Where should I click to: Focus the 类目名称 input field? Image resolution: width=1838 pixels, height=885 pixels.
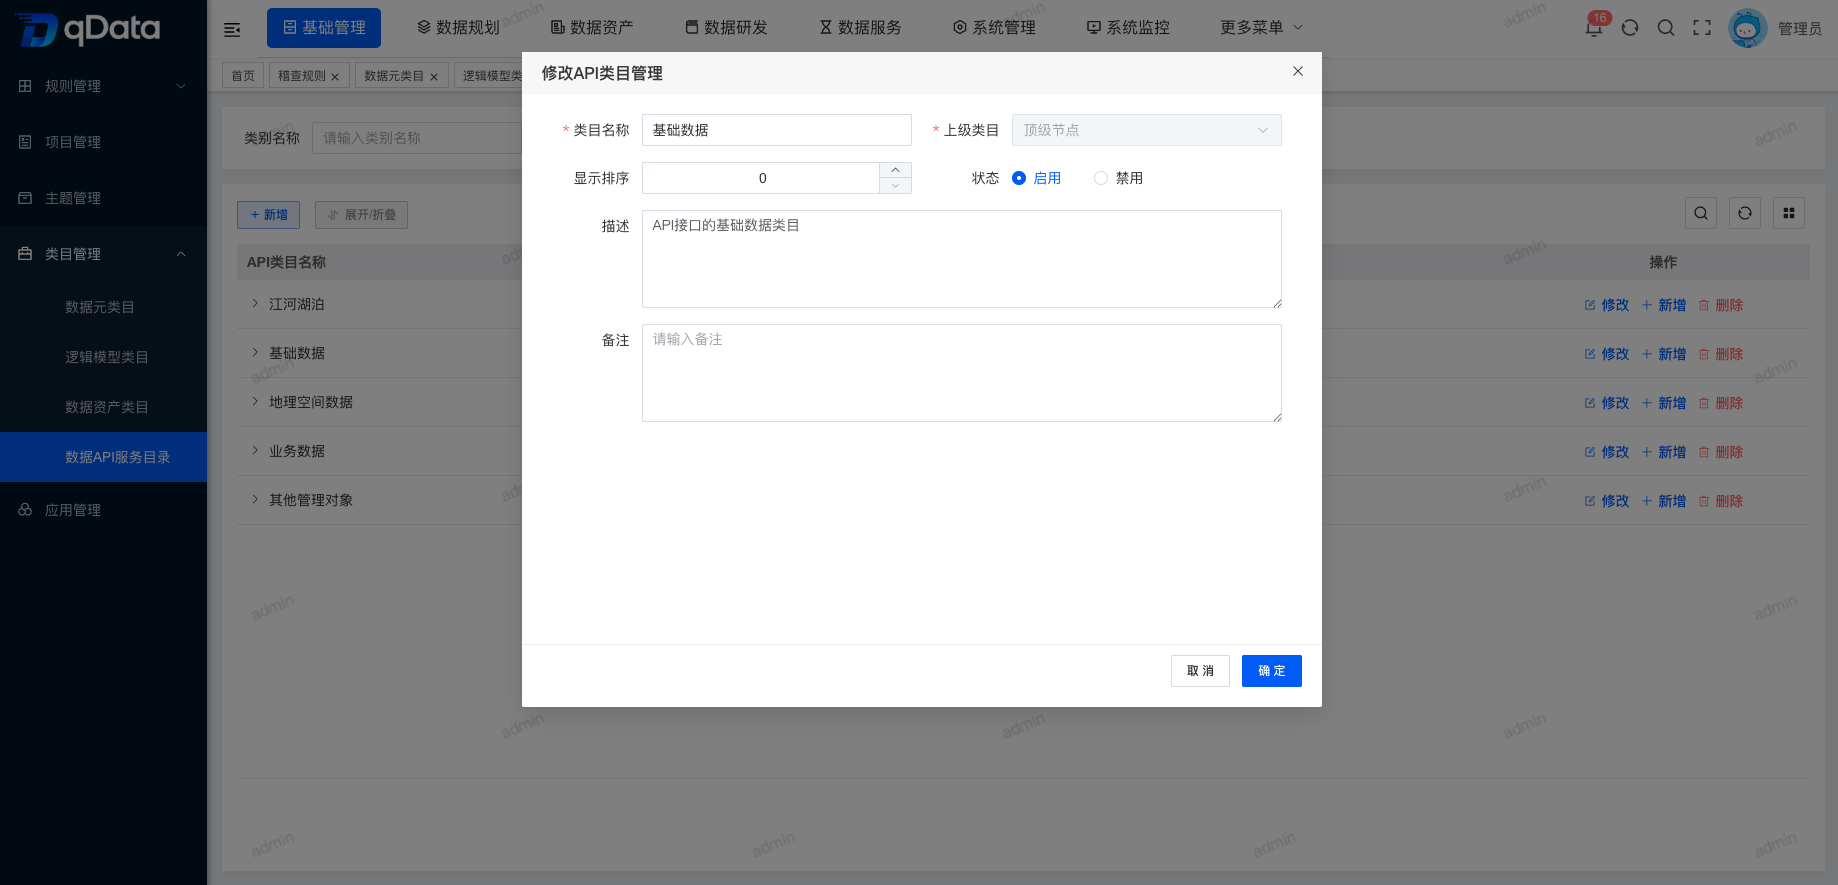[x=777, y=130]
